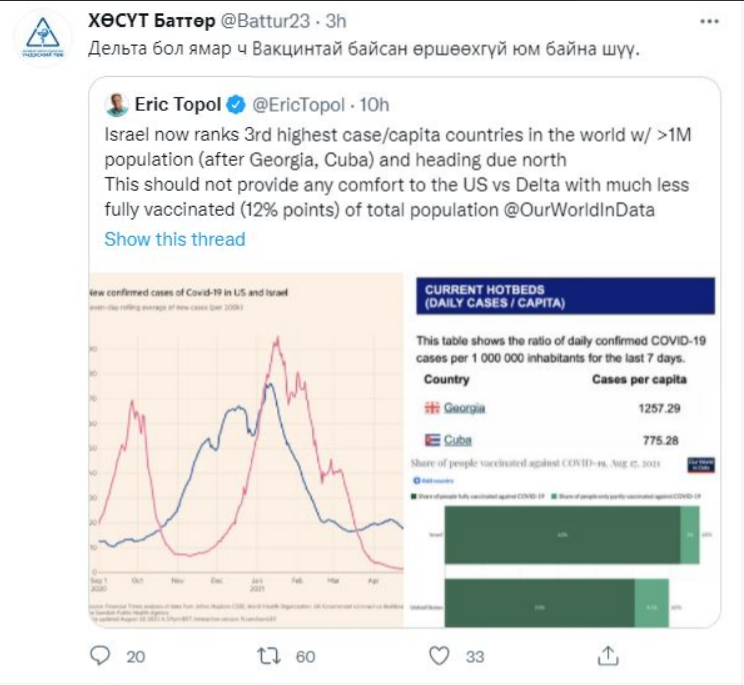This screenshot has height=685, width=744.
Task: Click the 10h quoted tweet timestamp
Action: click(x=374, y=105)
